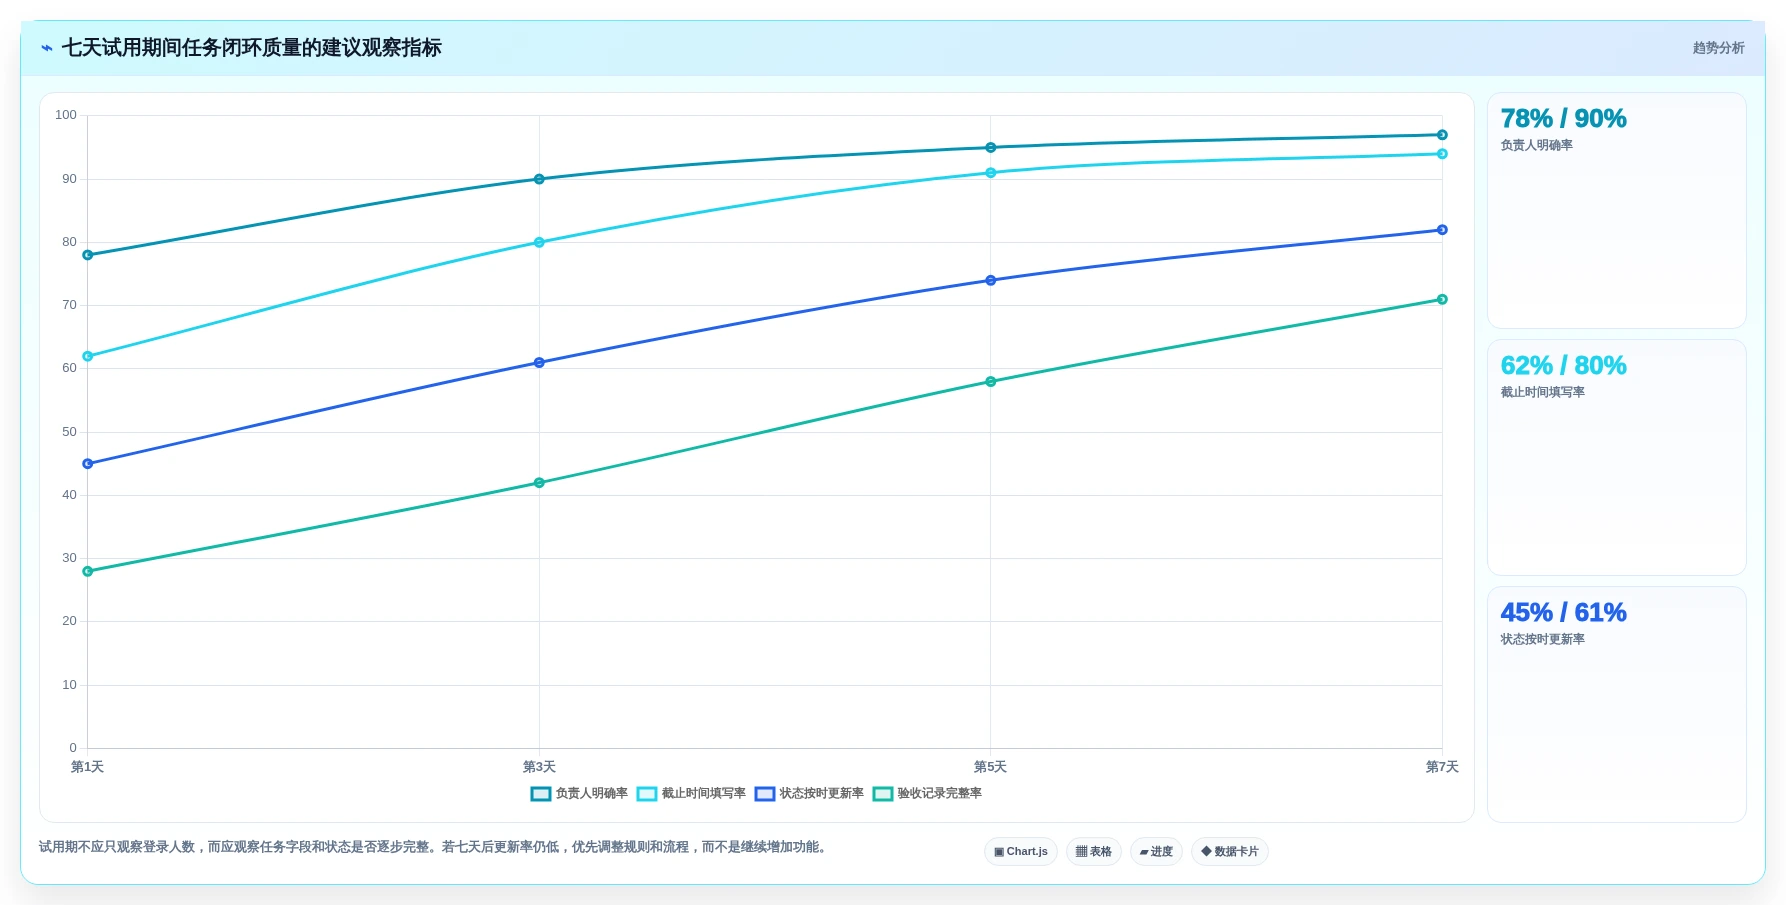The height and width of the screenshot is (905, 1786).
Task: Click the footnote text starting 试用期不应只观察登录人数
Action: click(435, 847)
